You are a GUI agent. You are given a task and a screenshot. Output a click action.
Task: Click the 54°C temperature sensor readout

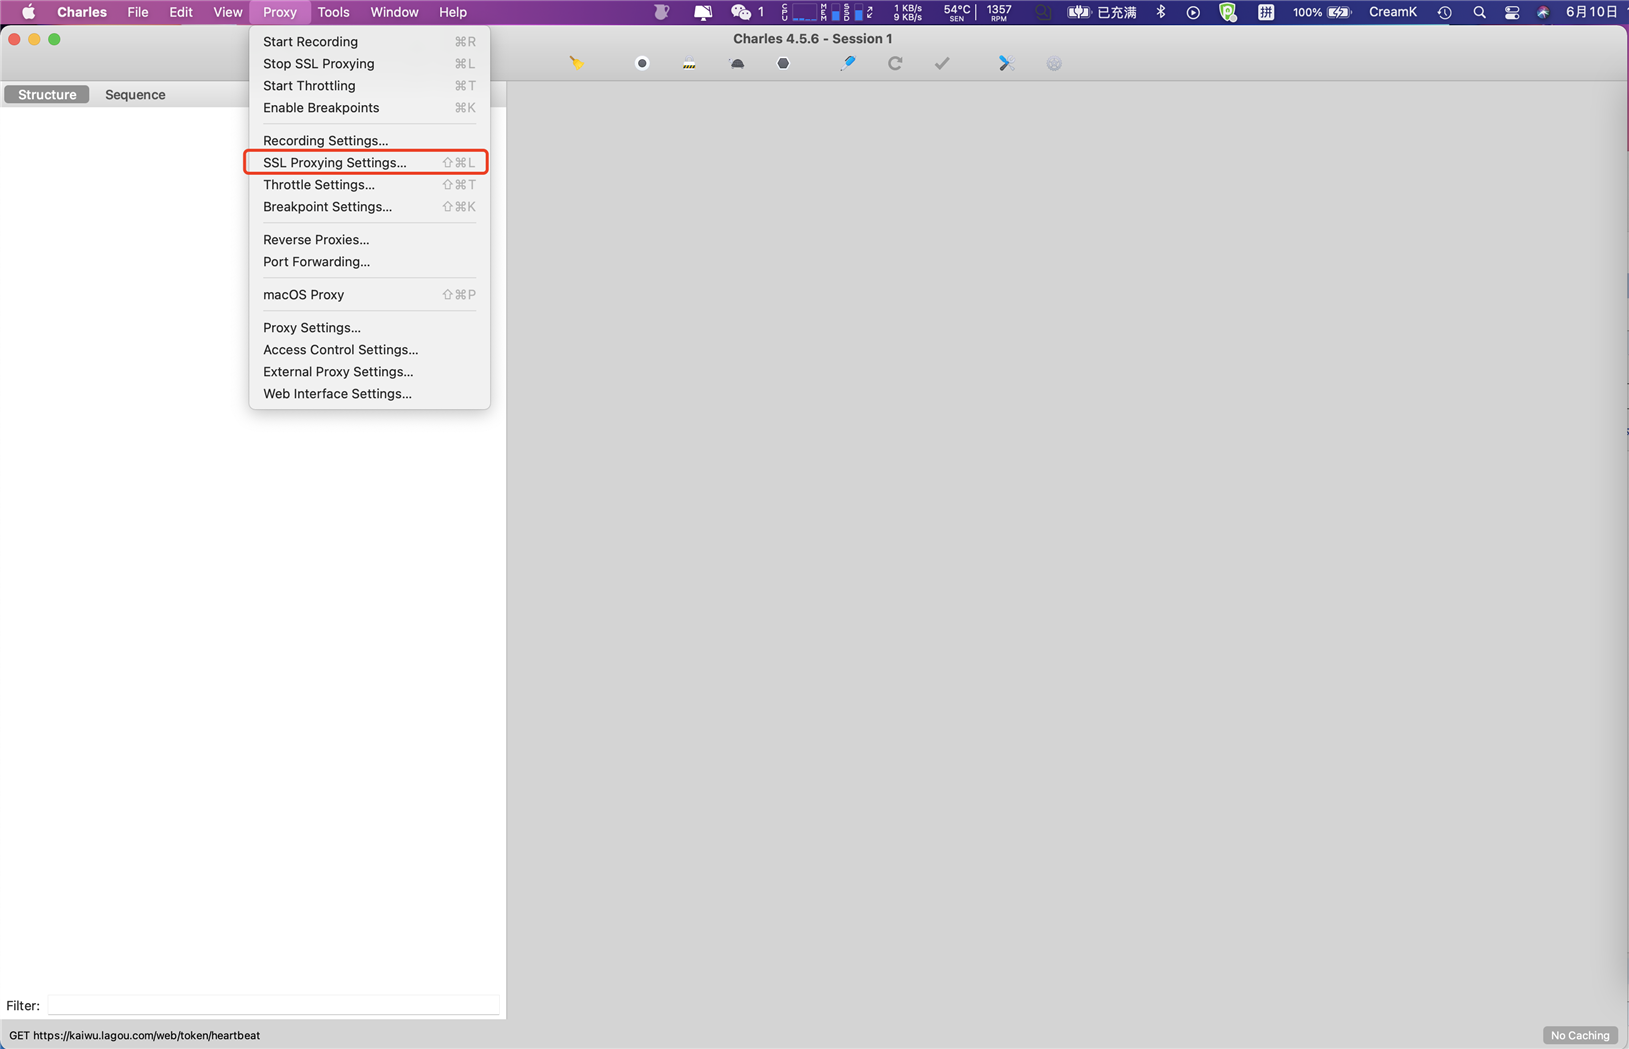click(957, 12)
